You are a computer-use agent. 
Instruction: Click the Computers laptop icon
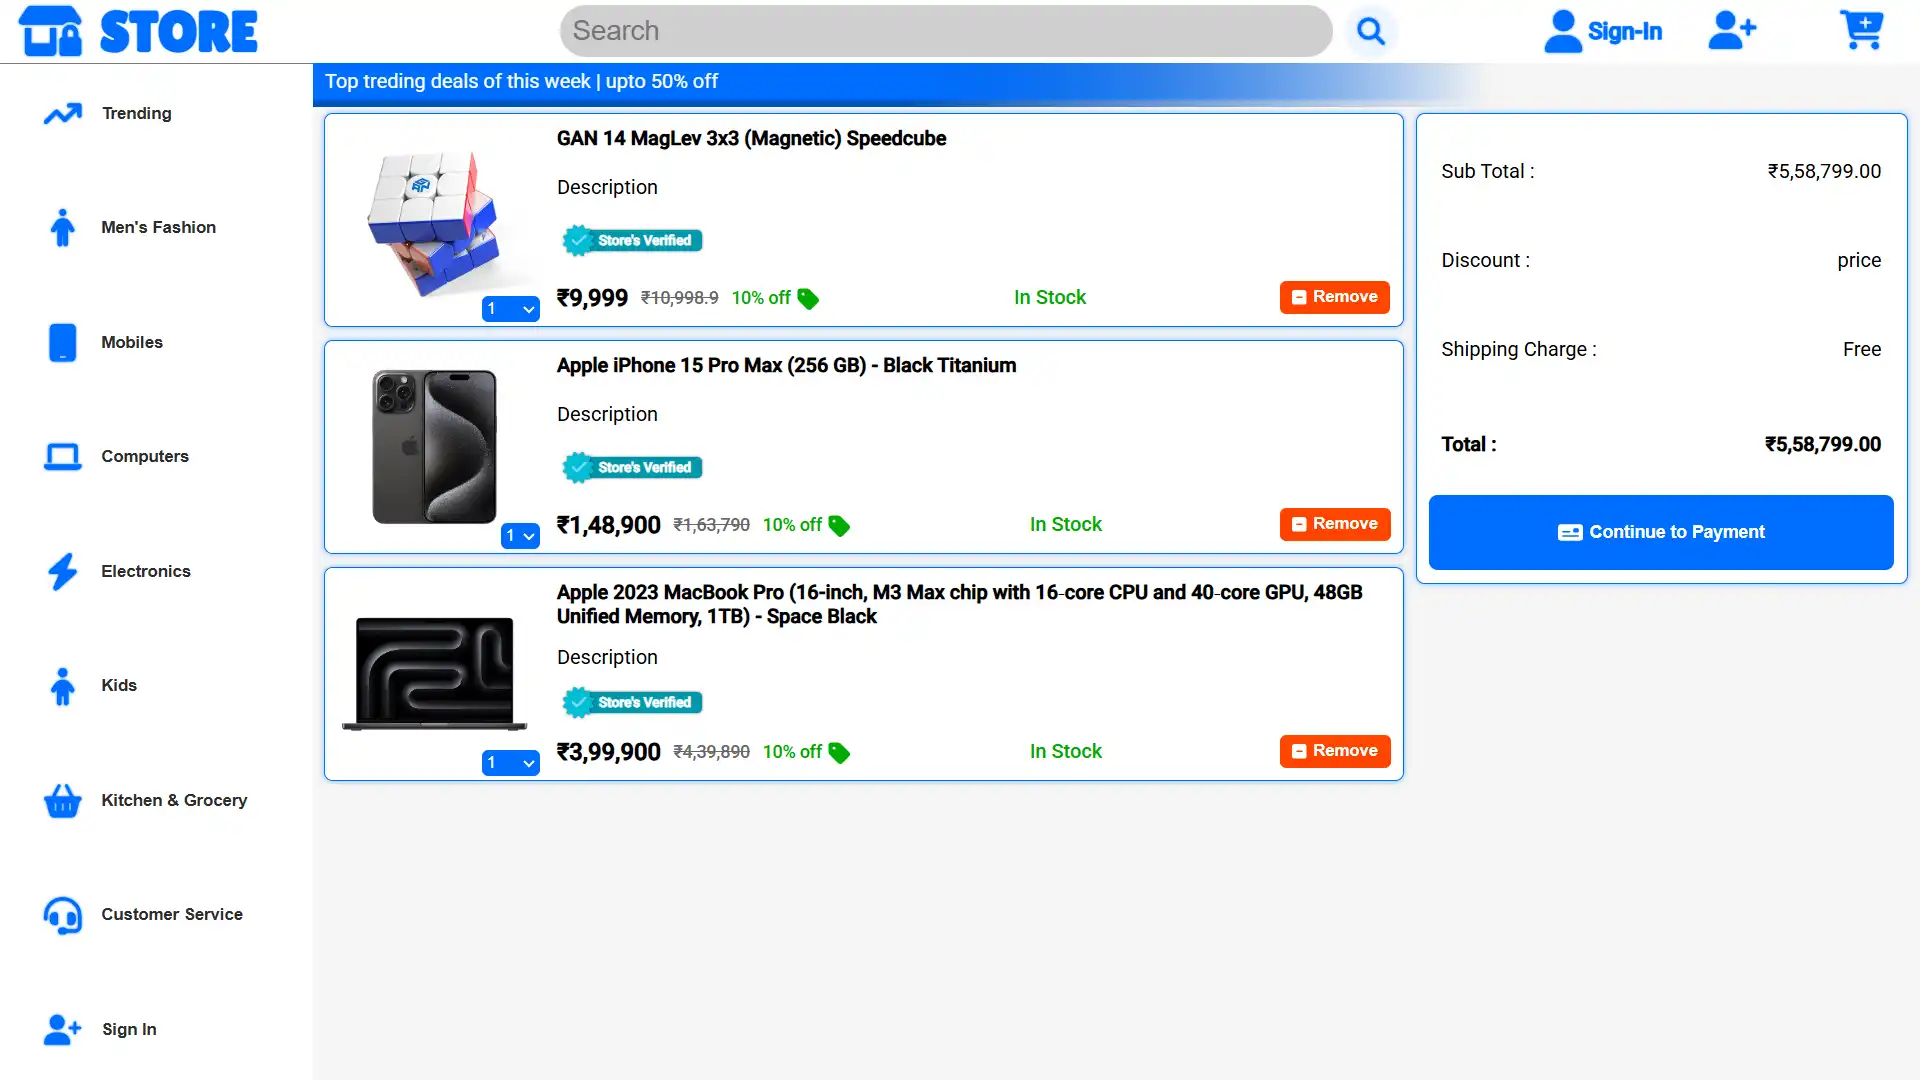click(x=63, y=457)
